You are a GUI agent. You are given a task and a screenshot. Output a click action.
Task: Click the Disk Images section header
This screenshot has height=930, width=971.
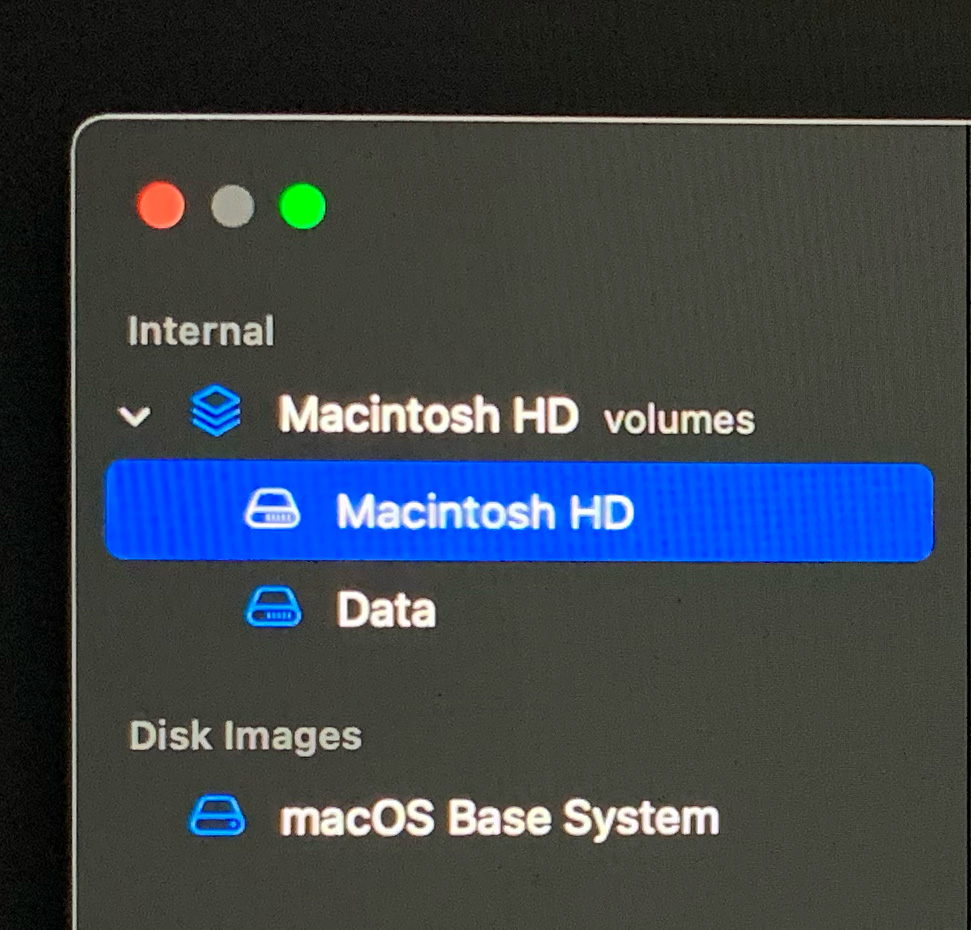coord(245,736)
